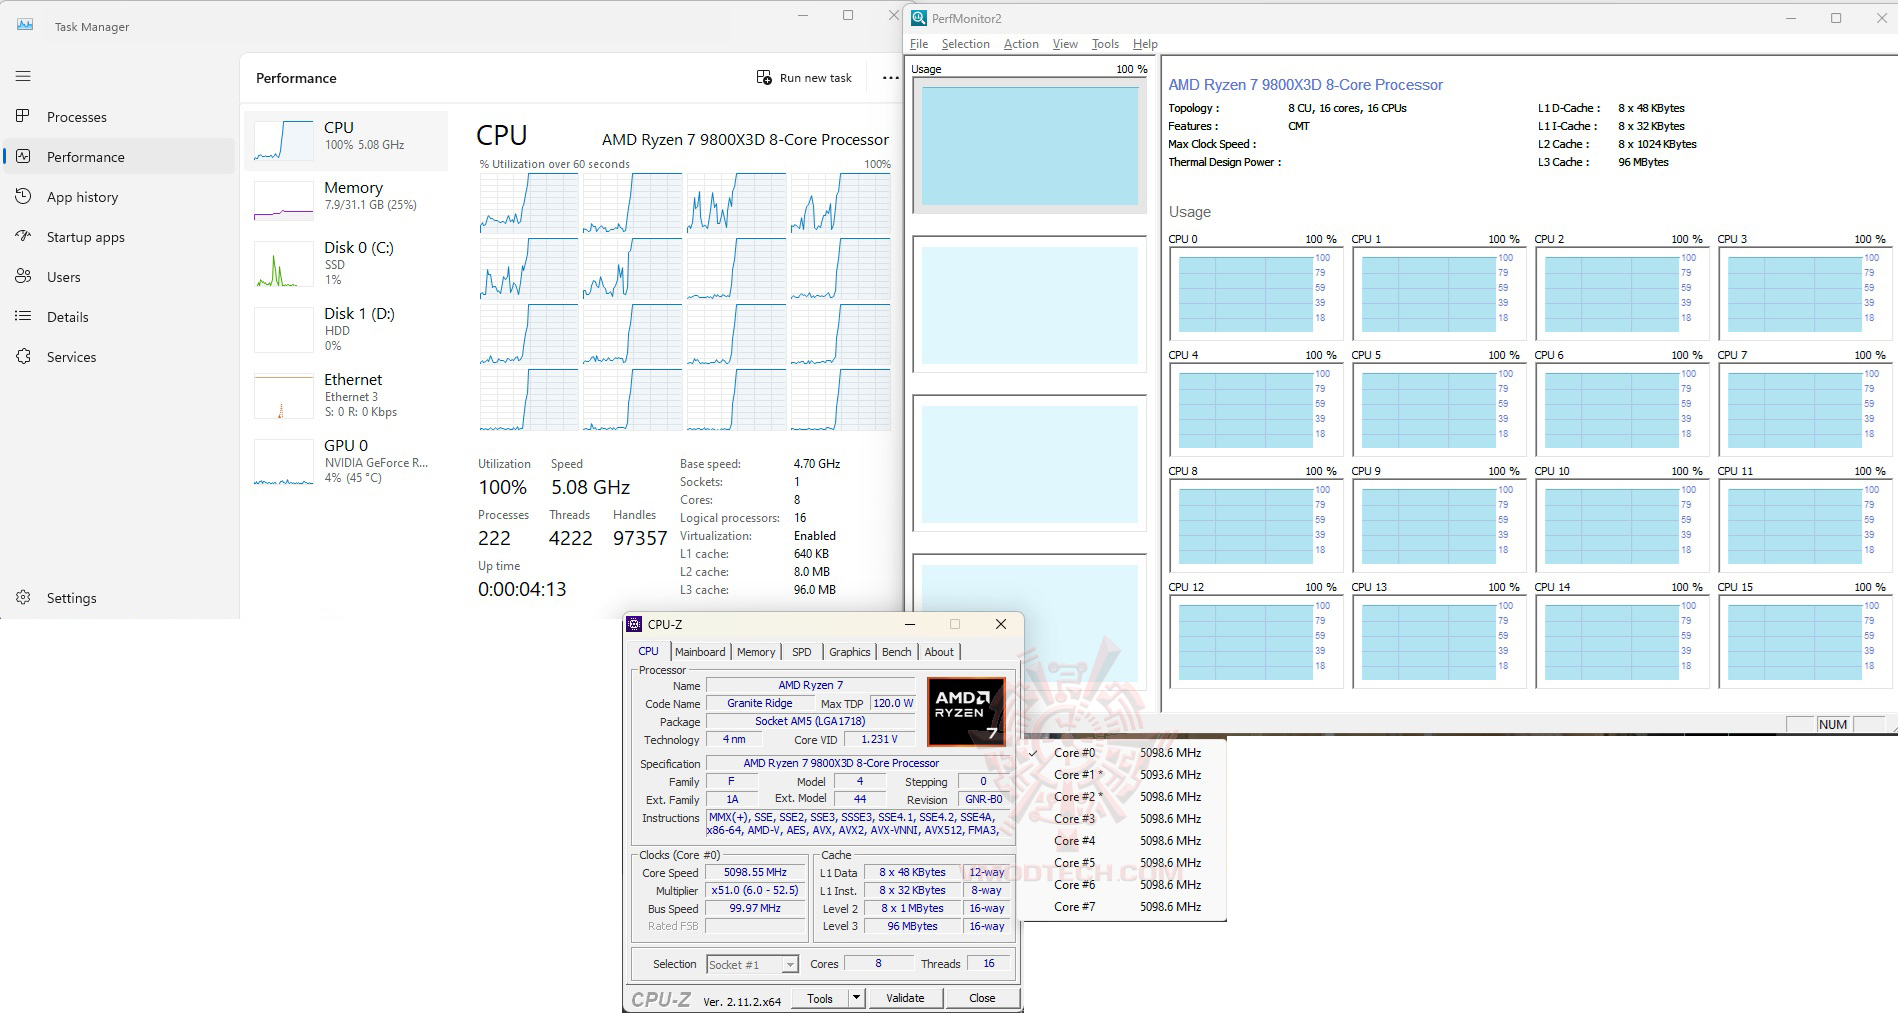The height and width of the screenshot is (1013, 1898).
Task: Click the AMD Ryzen 7 logo in CPU-Z
Action: pos(966,712)
